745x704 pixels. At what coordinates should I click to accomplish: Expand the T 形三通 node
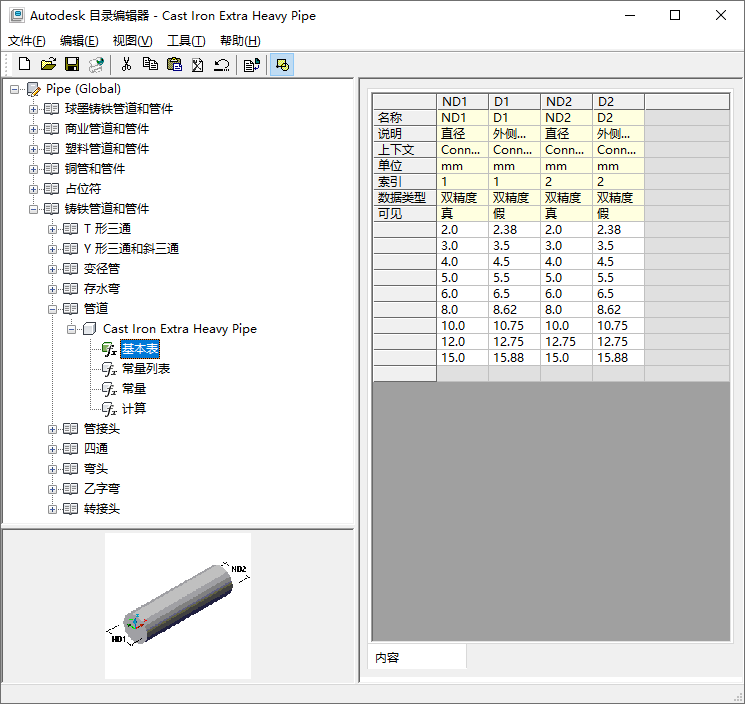pos(52,229)
